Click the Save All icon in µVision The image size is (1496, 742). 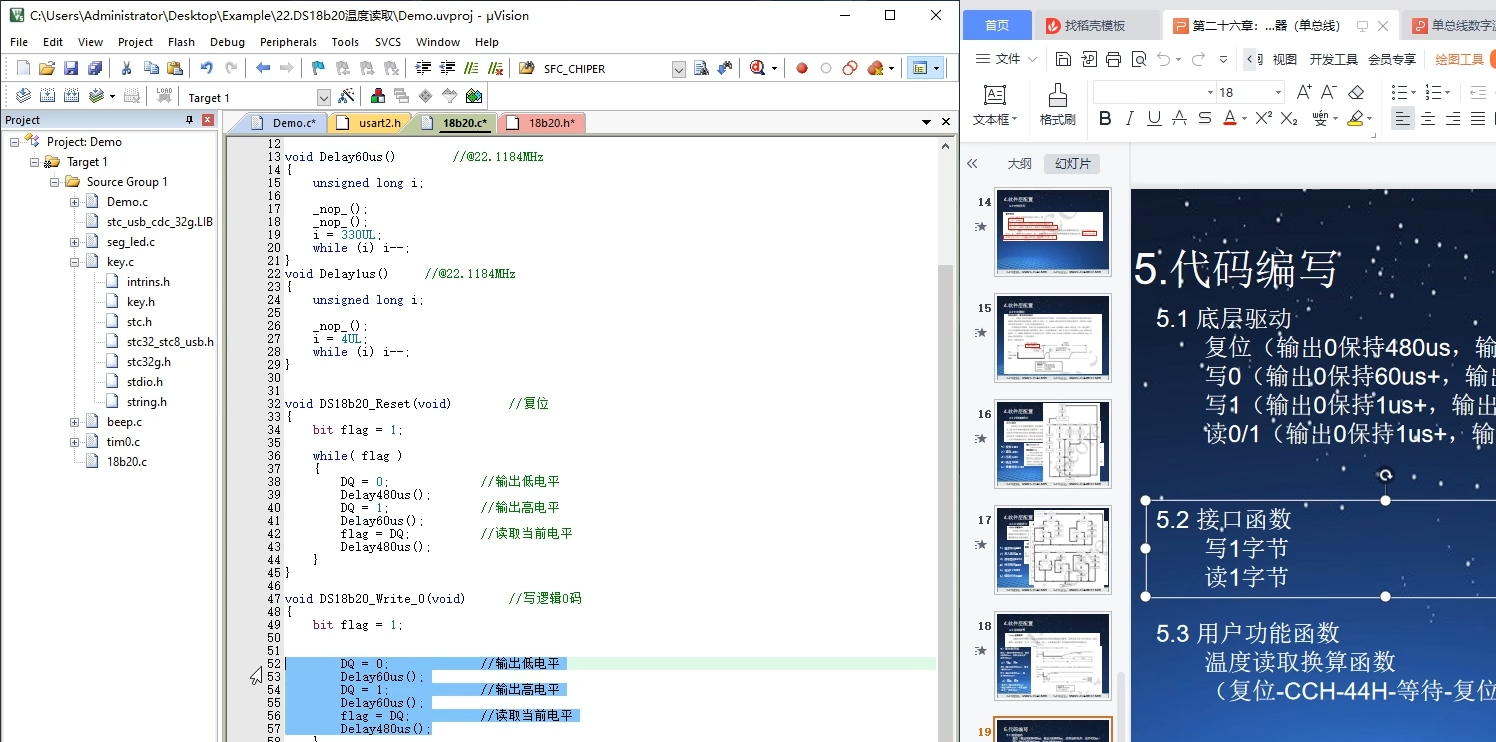tap(94, 68)
